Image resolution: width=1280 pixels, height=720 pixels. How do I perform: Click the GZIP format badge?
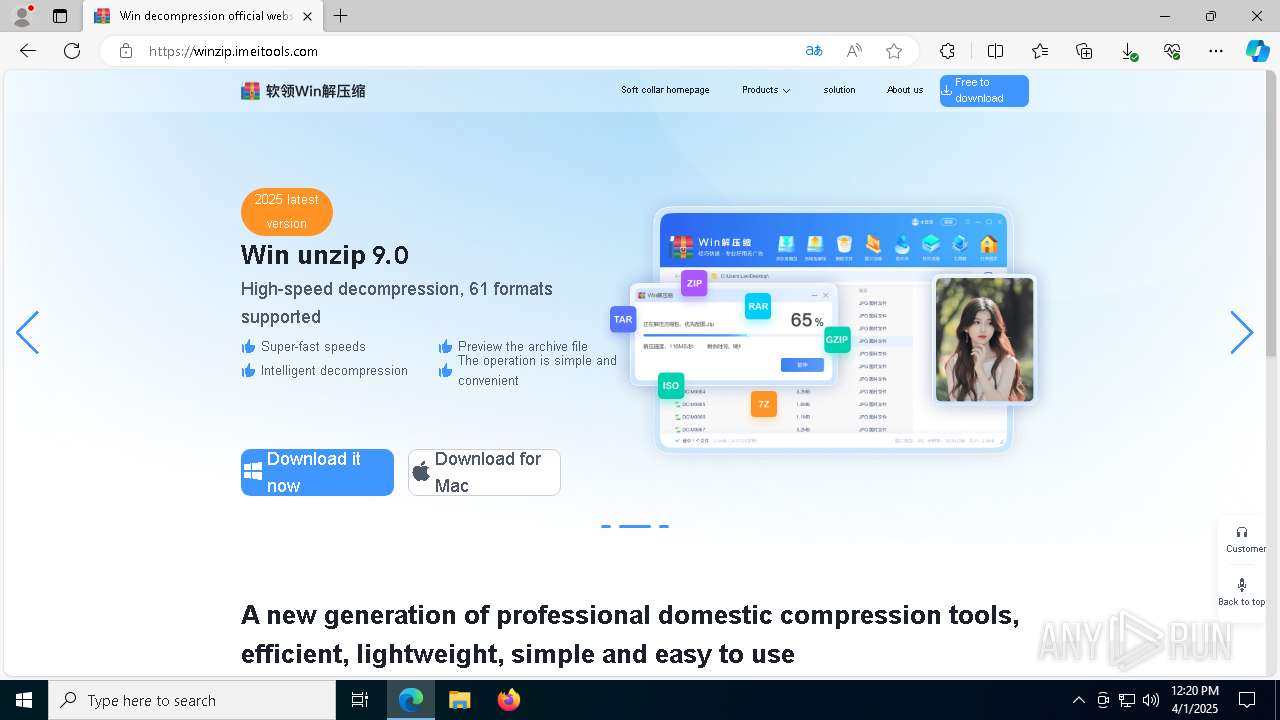pyautogui.click(x=837, y=339)
